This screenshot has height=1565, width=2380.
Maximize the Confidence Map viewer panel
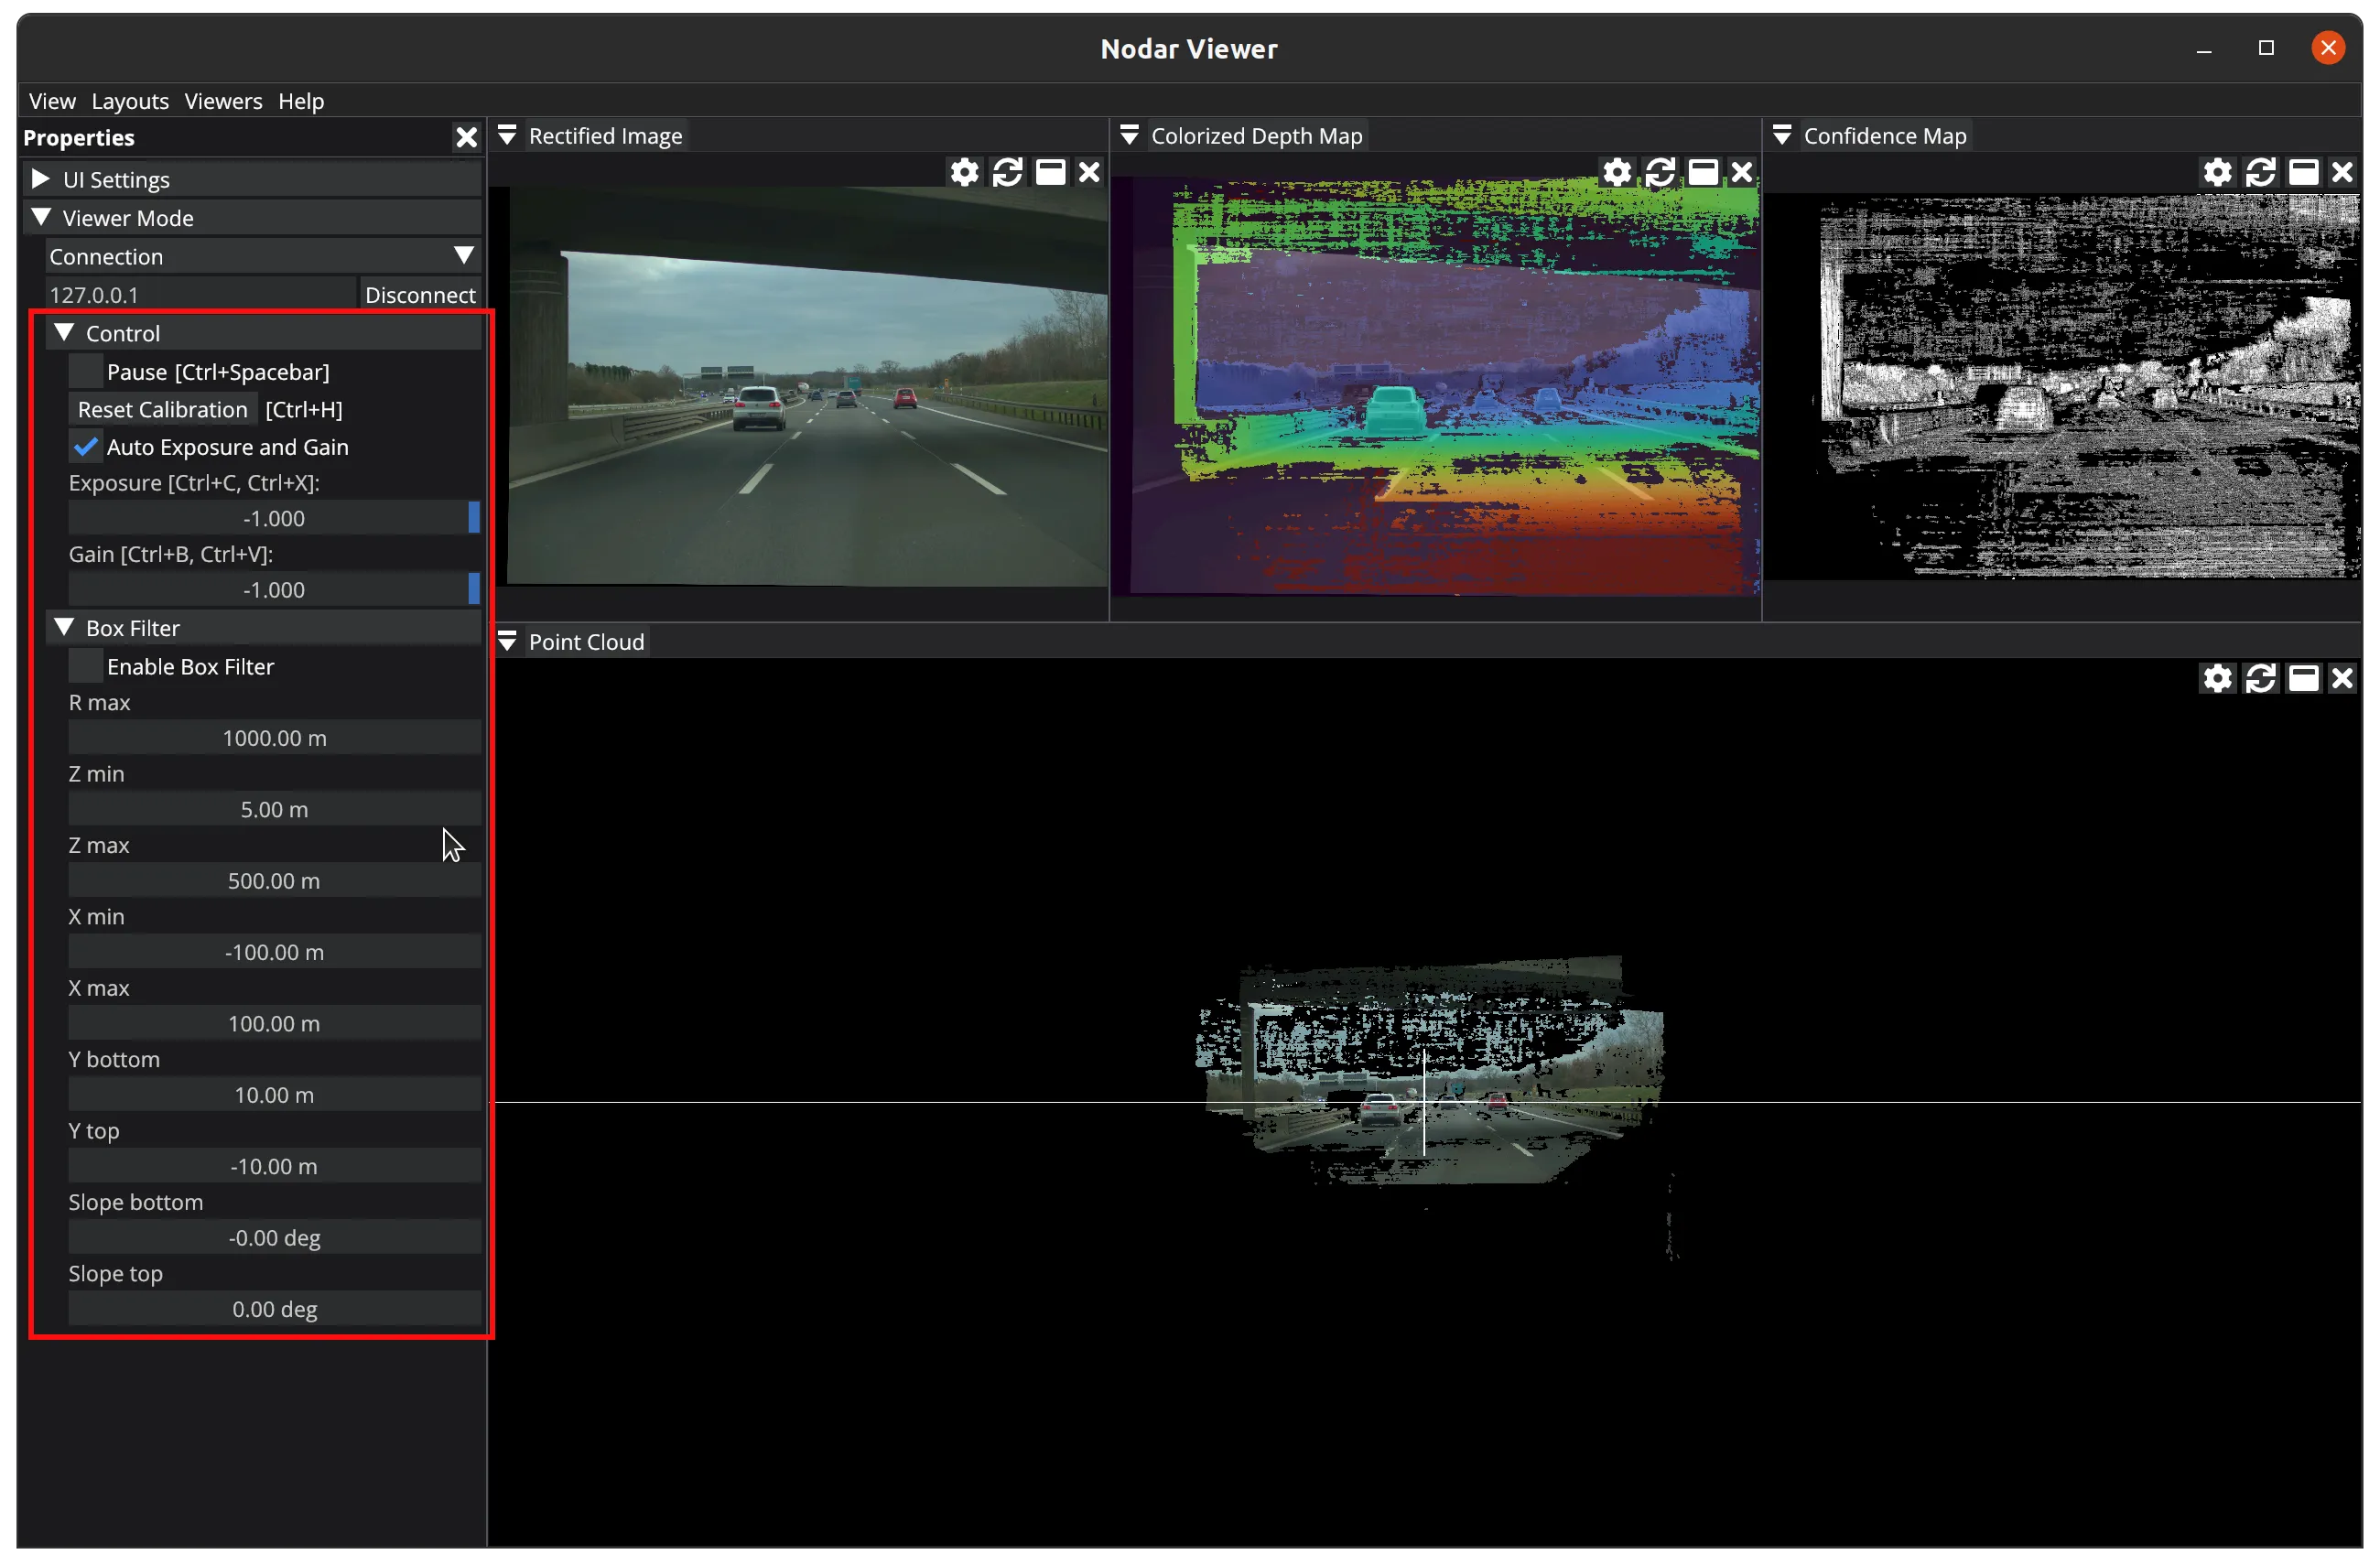coord(2303,172)
